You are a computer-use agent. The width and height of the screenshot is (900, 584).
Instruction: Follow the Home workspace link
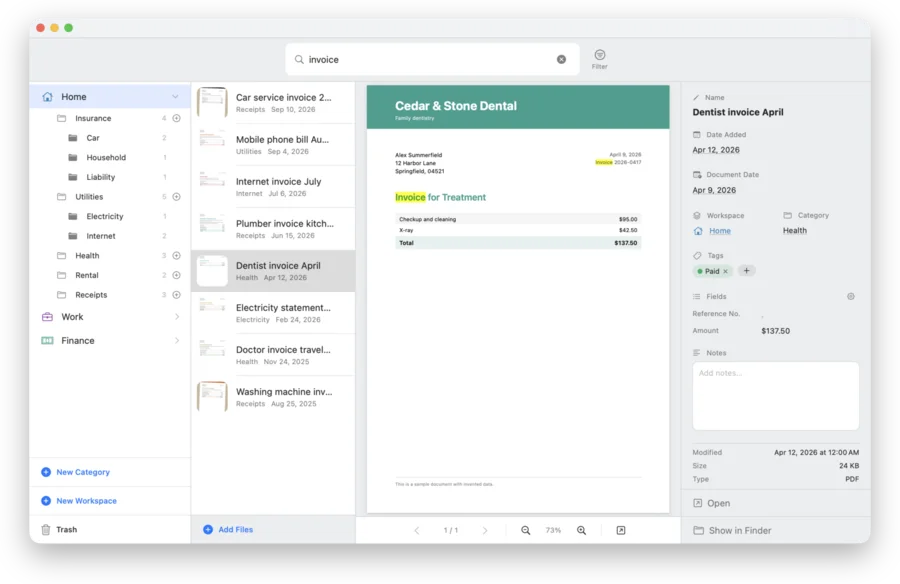[x=720, y=231]
